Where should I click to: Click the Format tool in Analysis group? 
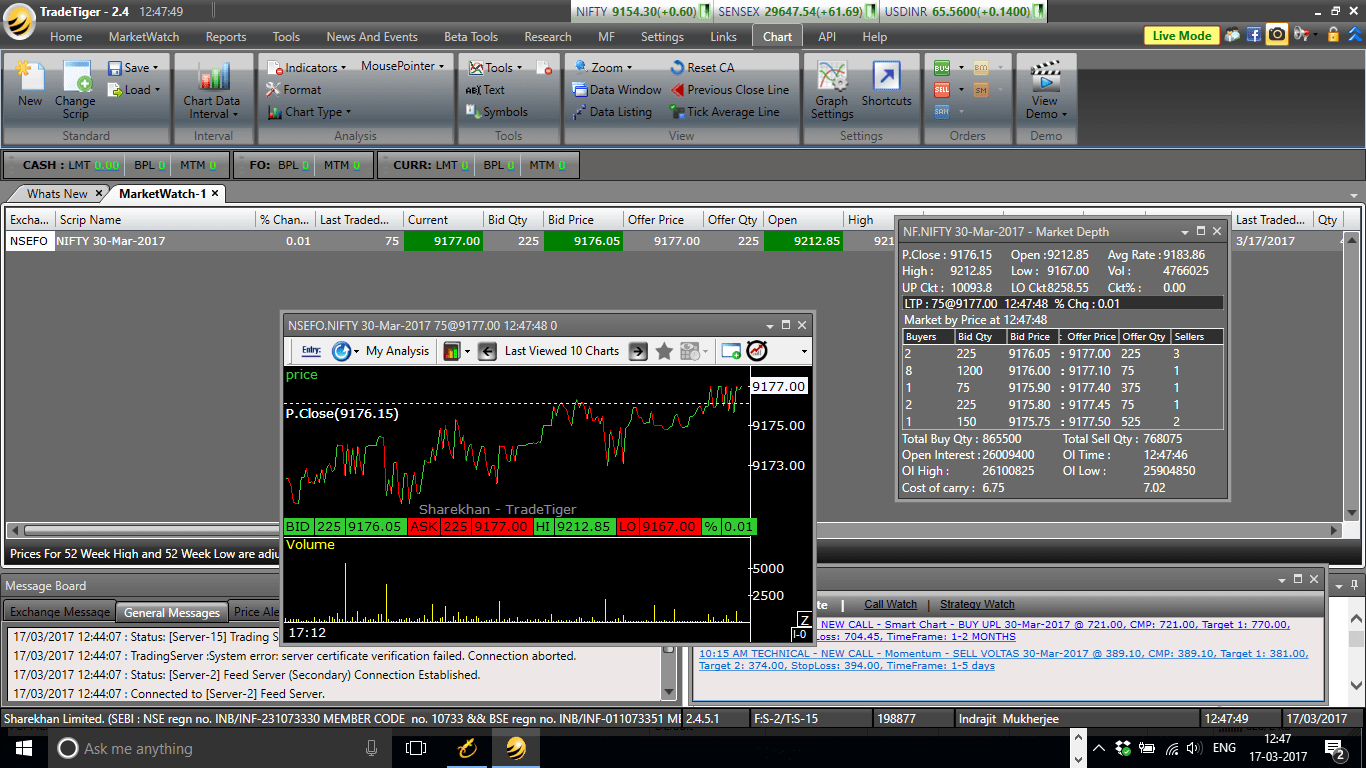click(x=294, y=90)
